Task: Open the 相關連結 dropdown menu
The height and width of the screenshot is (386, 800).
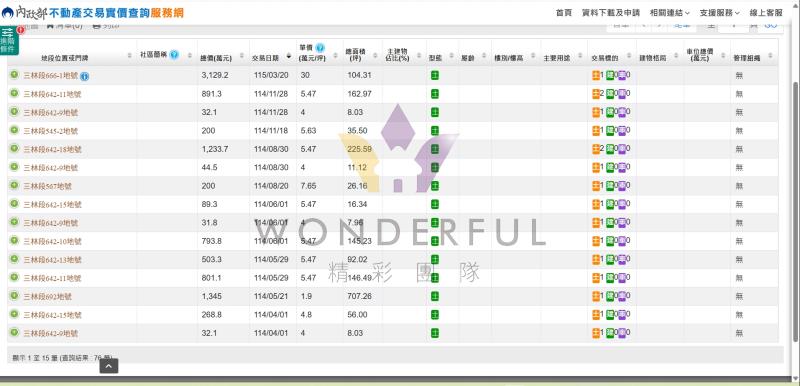Action: (669, 13)
